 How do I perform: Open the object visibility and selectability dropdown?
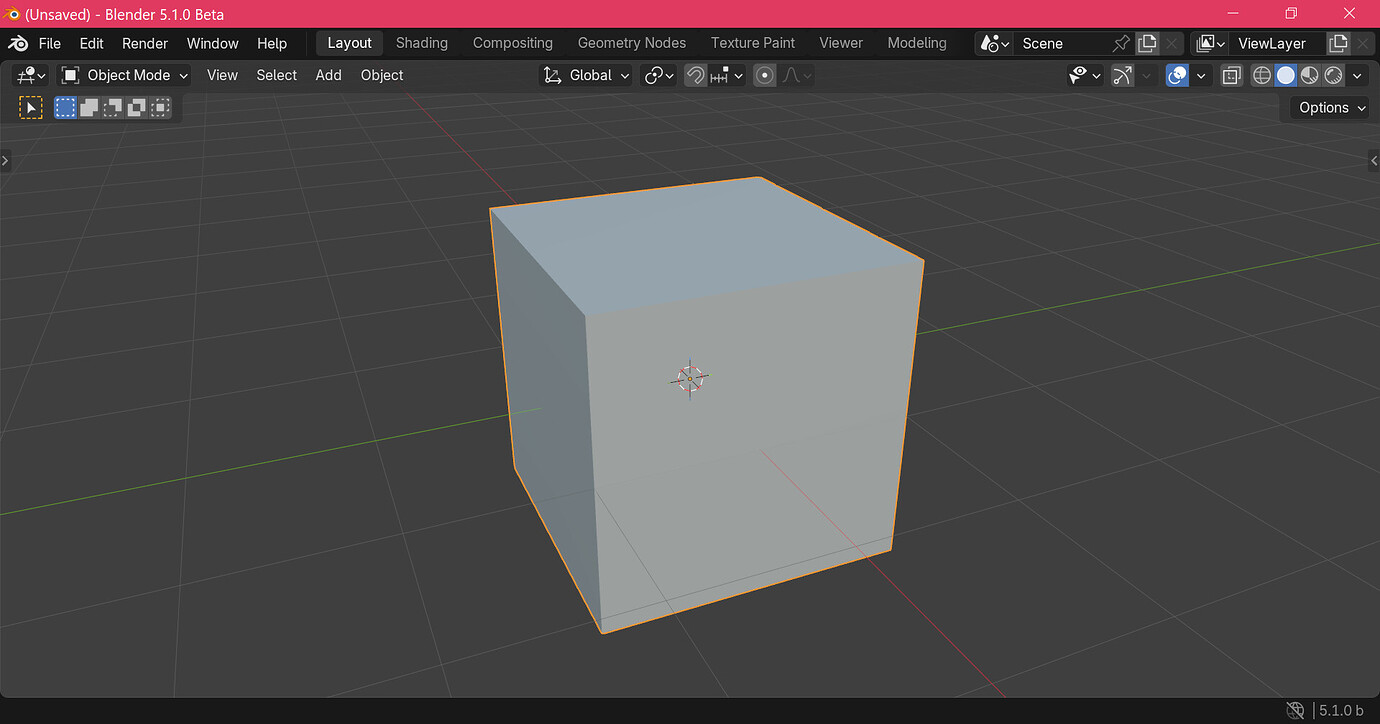(x=1085, y=75)
